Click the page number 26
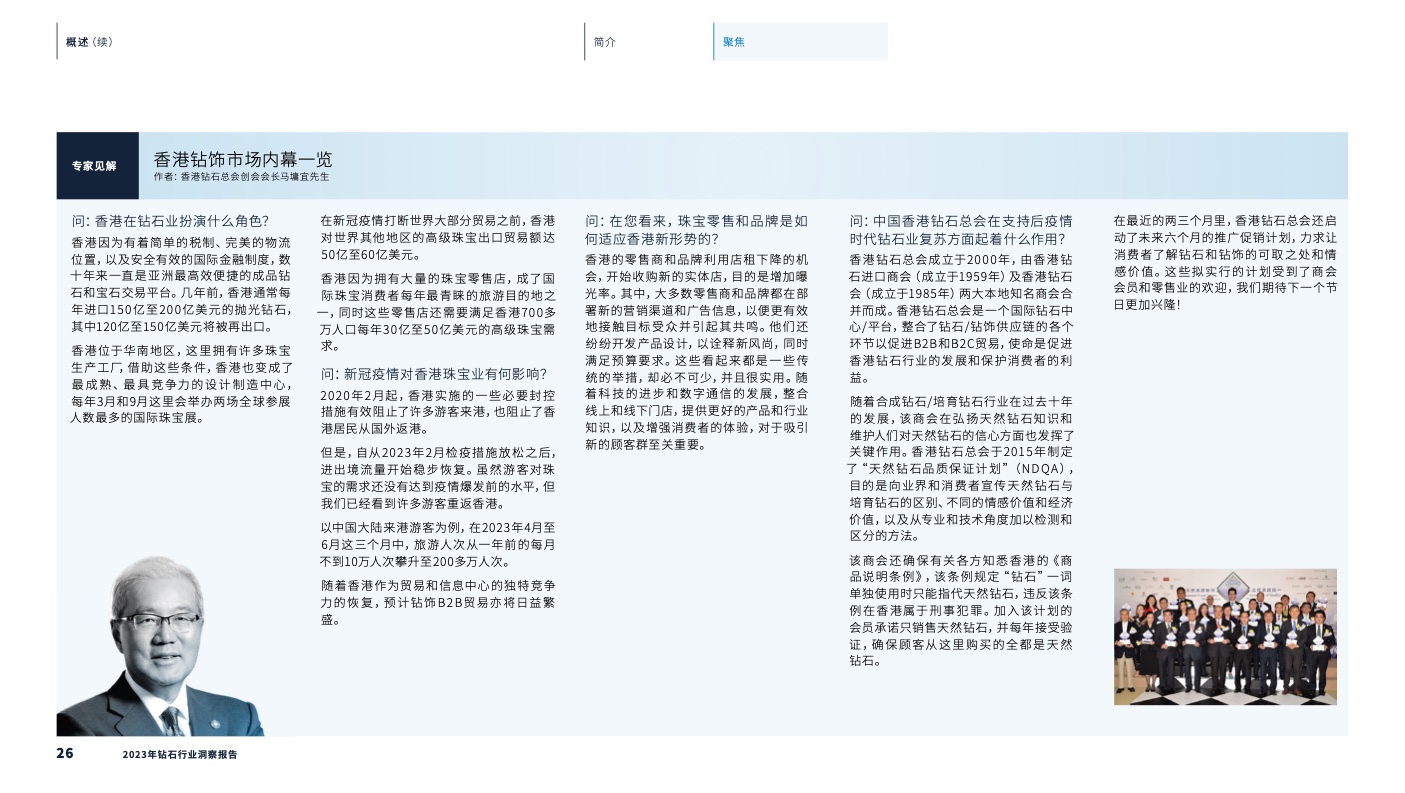This screenshot has height=793, width=1405. coord(65,753)
